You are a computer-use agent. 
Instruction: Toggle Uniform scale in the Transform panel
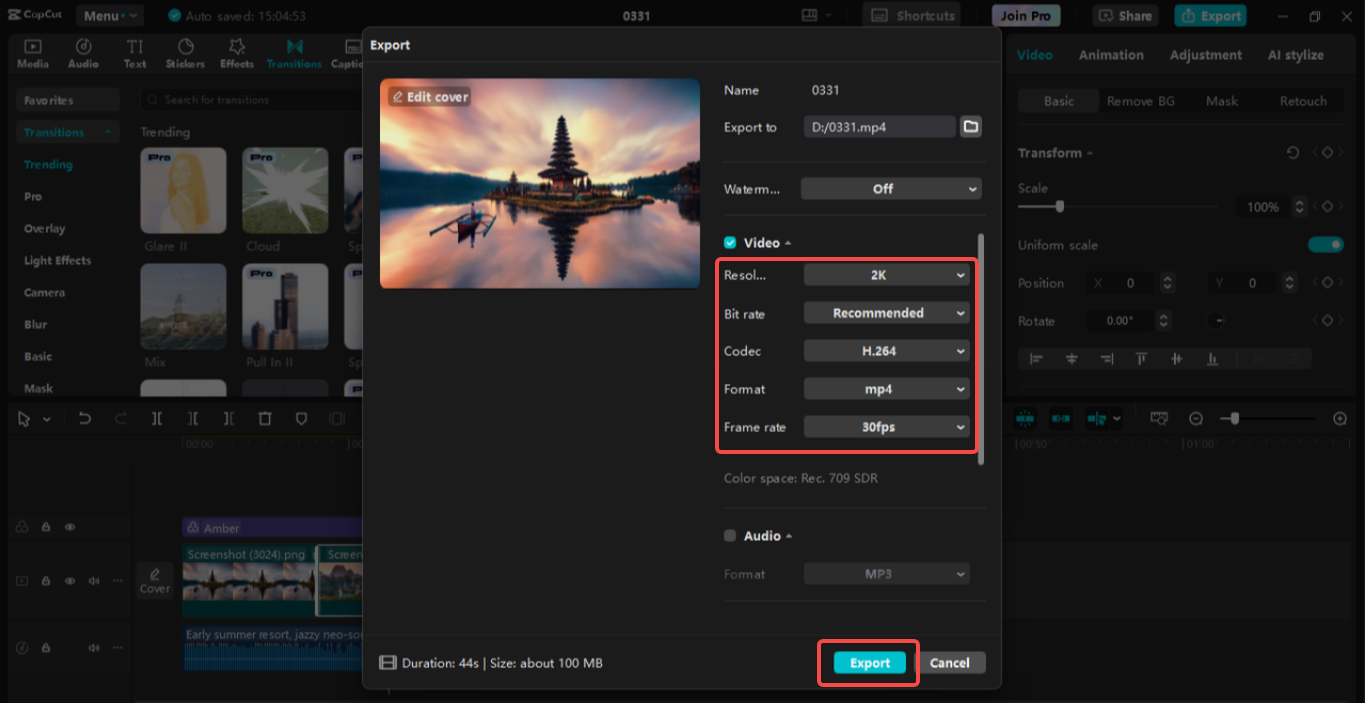click(x=1325, y=244)
